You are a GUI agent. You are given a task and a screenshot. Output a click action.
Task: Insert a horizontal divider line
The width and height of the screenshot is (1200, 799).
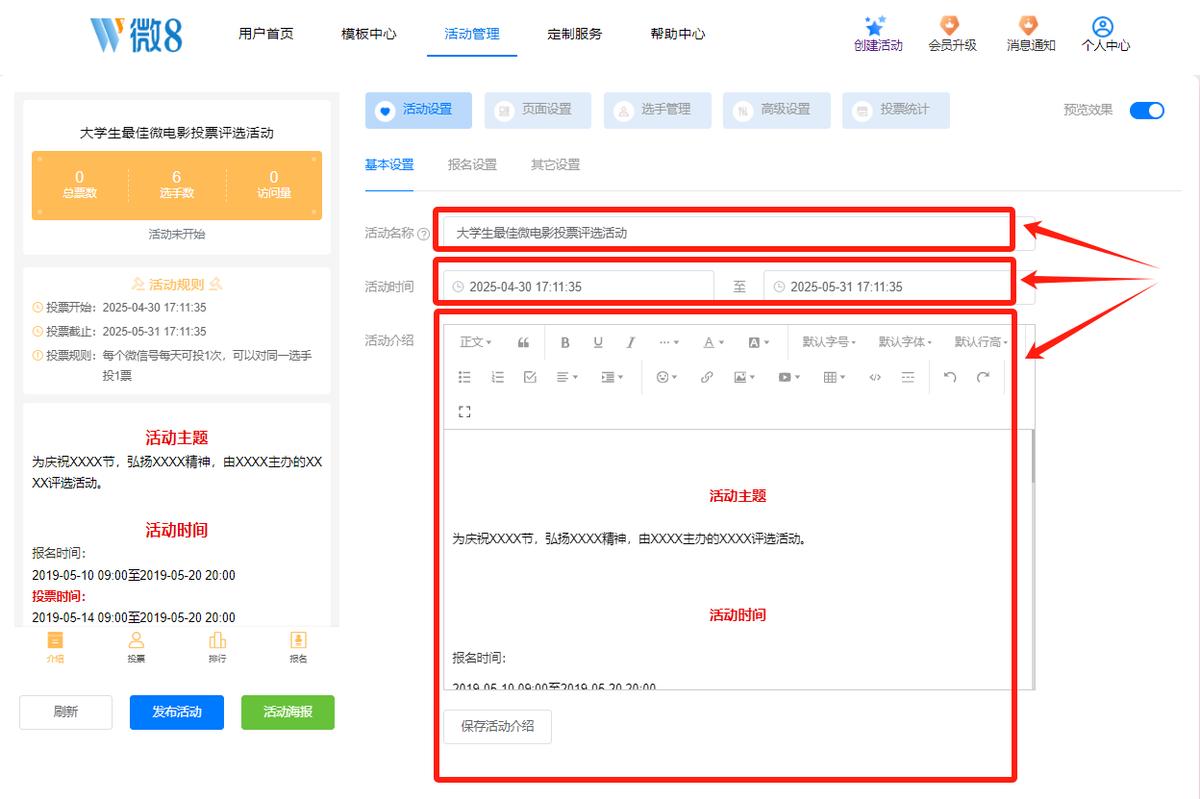[908, 377]
